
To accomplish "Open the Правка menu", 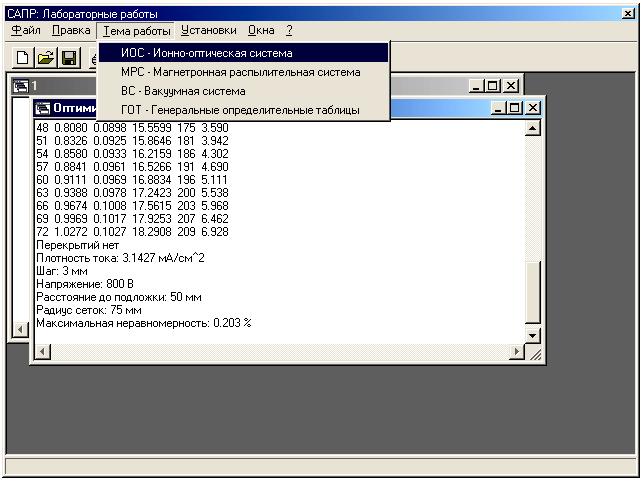I will pos(71,31).
